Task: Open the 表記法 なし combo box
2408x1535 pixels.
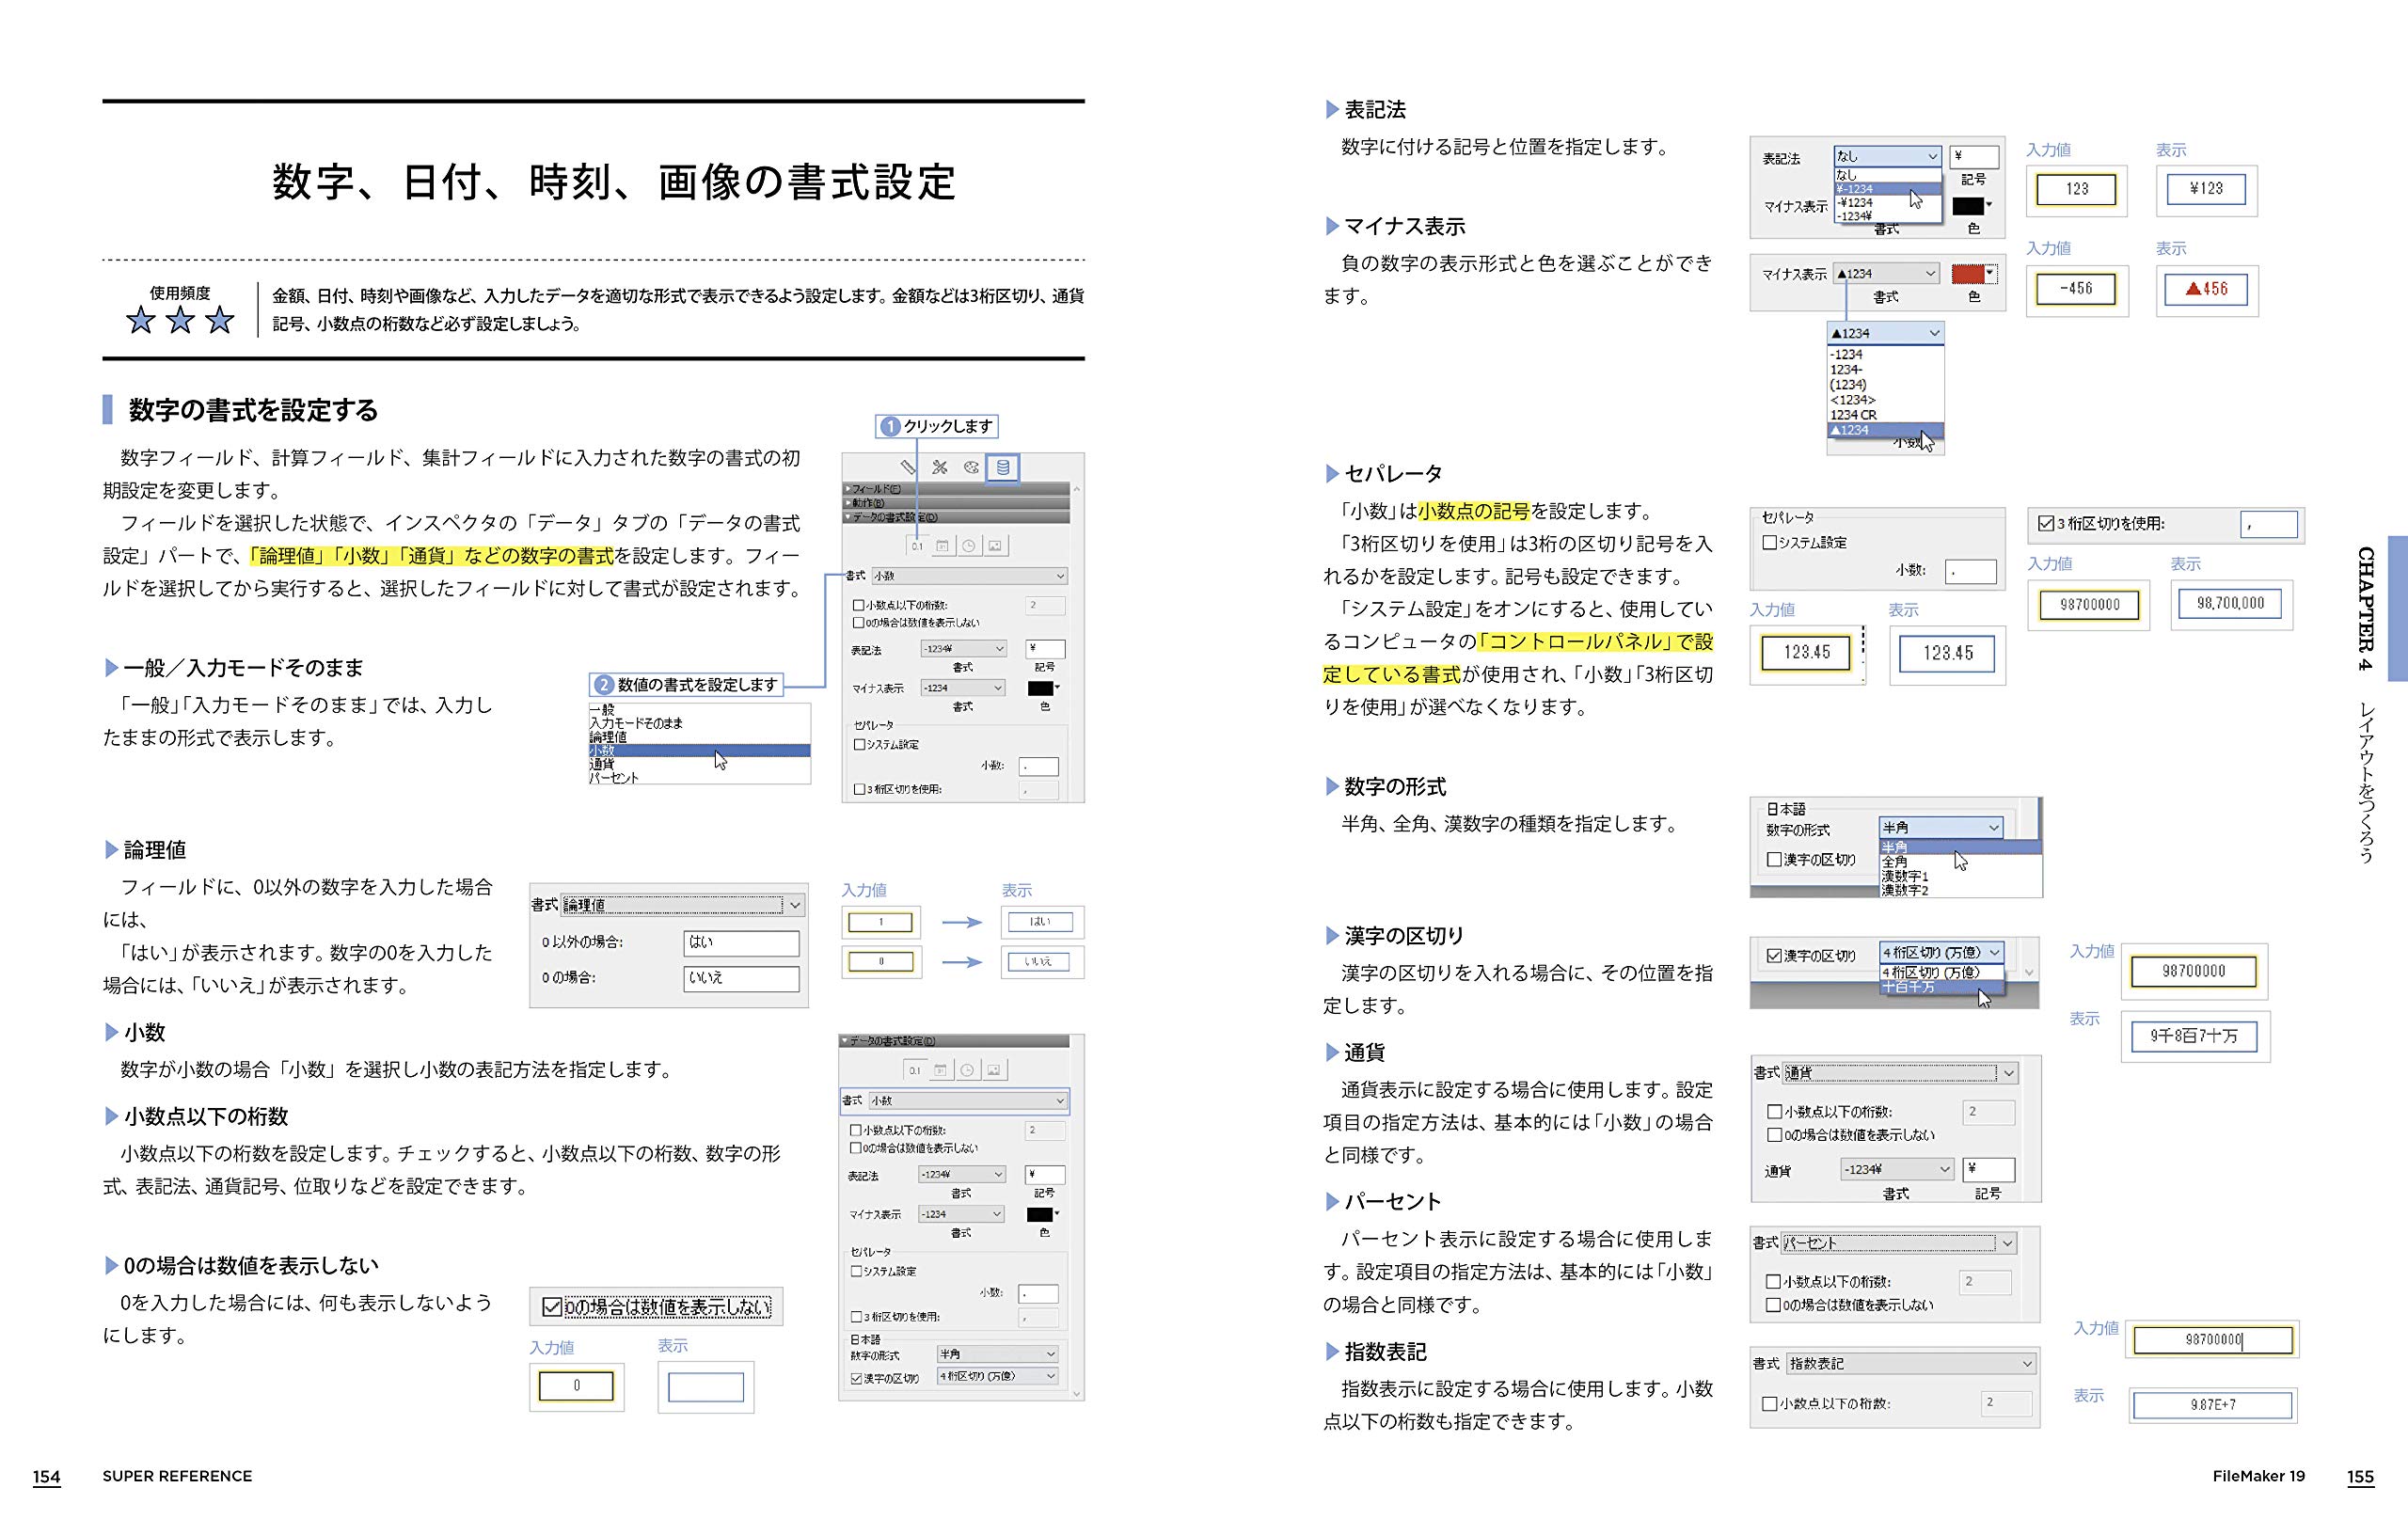Action: point(1887,156)
